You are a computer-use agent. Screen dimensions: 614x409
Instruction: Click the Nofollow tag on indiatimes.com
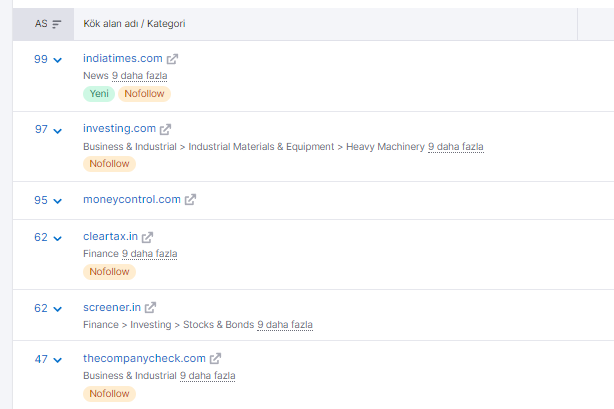tap(144, 94)
